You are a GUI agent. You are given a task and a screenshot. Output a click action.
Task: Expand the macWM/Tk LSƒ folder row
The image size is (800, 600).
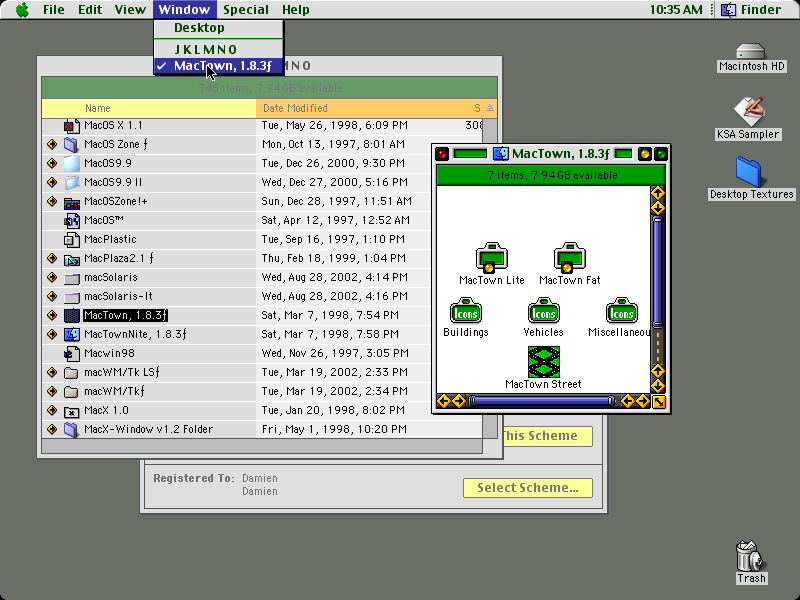pyautogui.click(x=52, y=372)
